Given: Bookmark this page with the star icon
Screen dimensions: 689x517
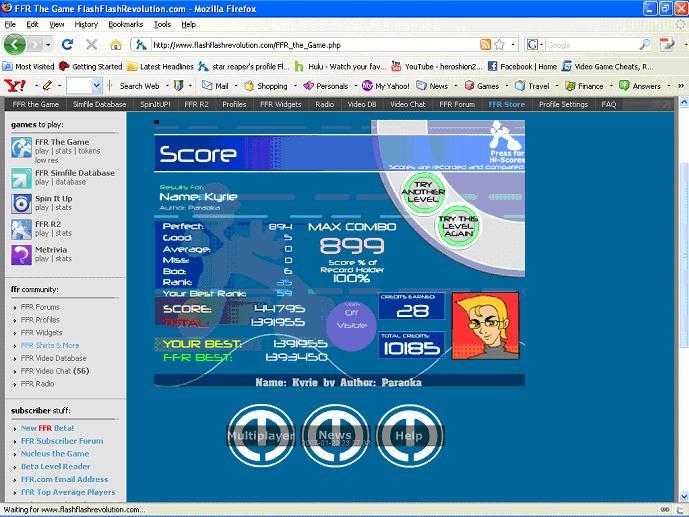Looking at the screenshot, I should point(500,44).
